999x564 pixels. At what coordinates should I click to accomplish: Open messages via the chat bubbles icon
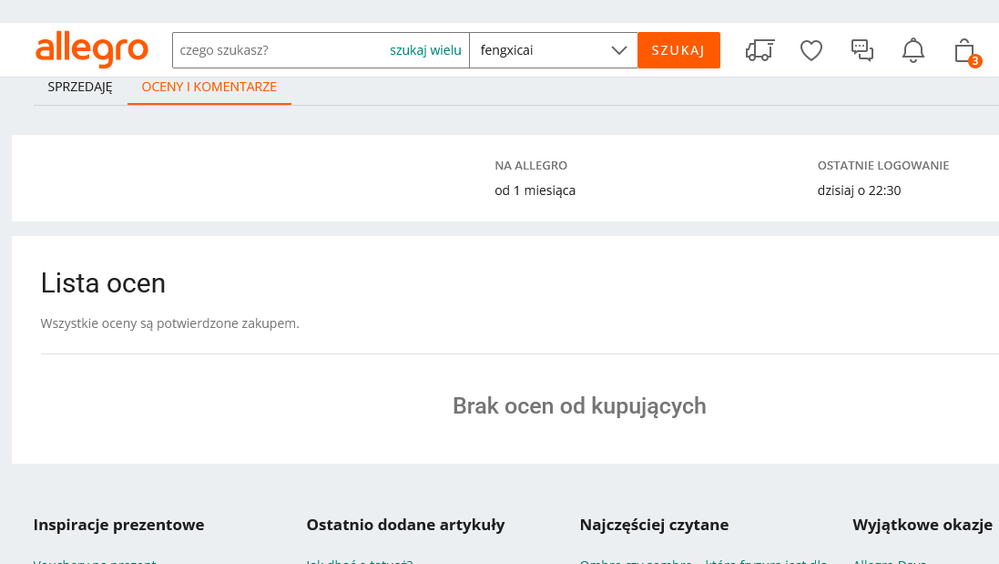click(862, 50)
